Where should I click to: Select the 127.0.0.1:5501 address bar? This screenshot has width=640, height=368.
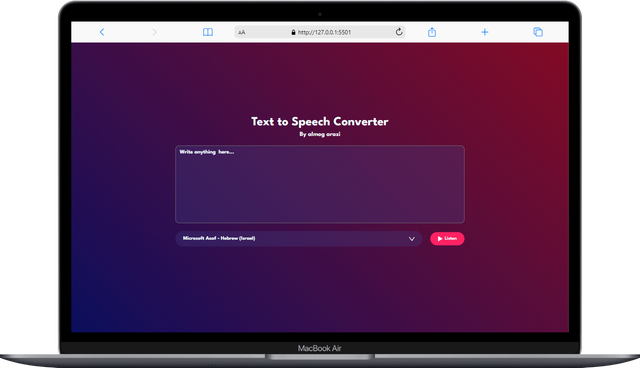[320, 32]
